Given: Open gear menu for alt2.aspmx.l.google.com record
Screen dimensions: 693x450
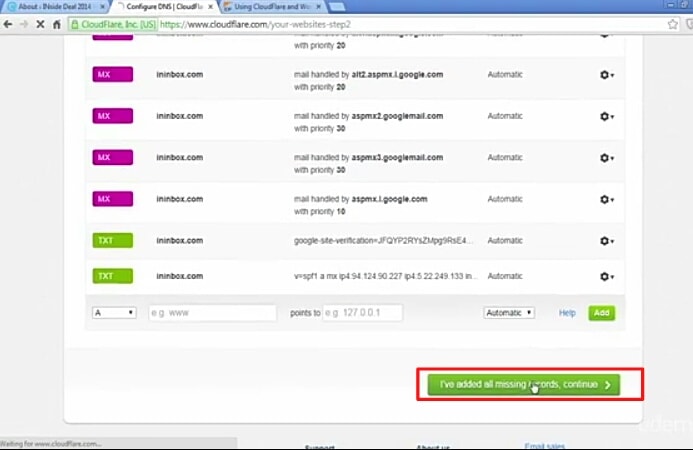Looking at the screenshot, I should tap(607, 75).
